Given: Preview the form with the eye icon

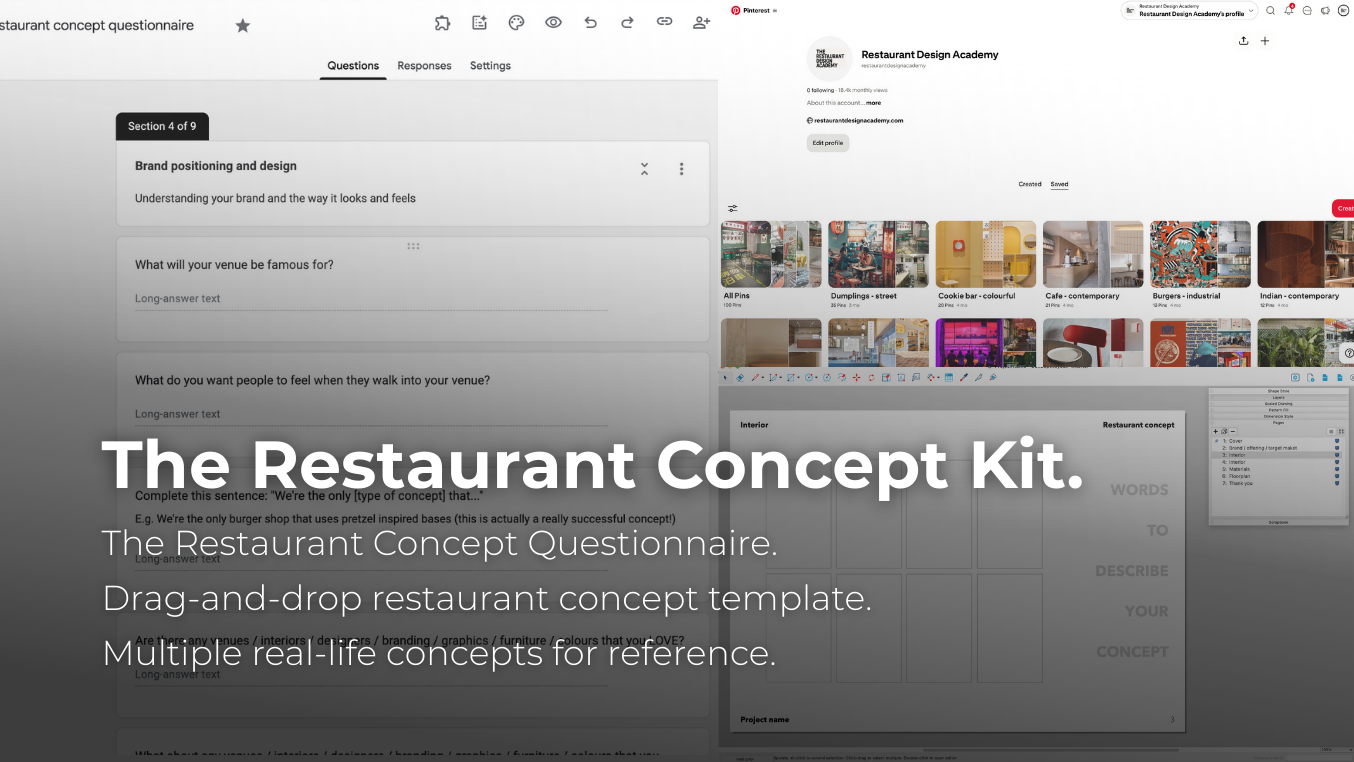Looking at the screenshot, I should 553,22.
